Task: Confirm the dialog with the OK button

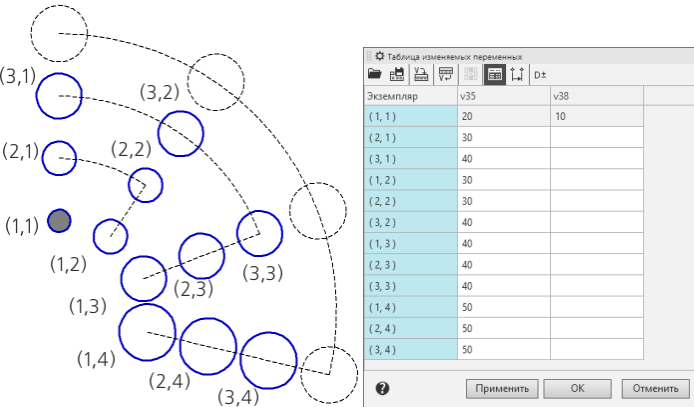Action: pyautogui.click(x=577, y=387)
